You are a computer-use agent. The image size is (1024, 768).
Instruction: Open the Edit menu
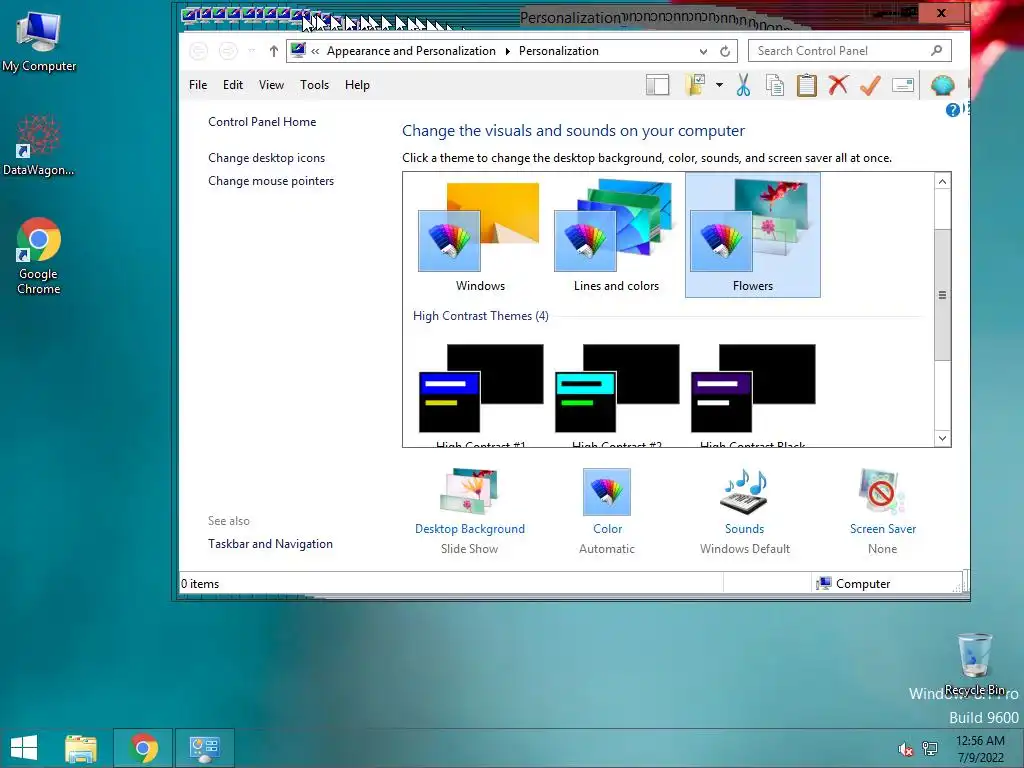[232, 85]
